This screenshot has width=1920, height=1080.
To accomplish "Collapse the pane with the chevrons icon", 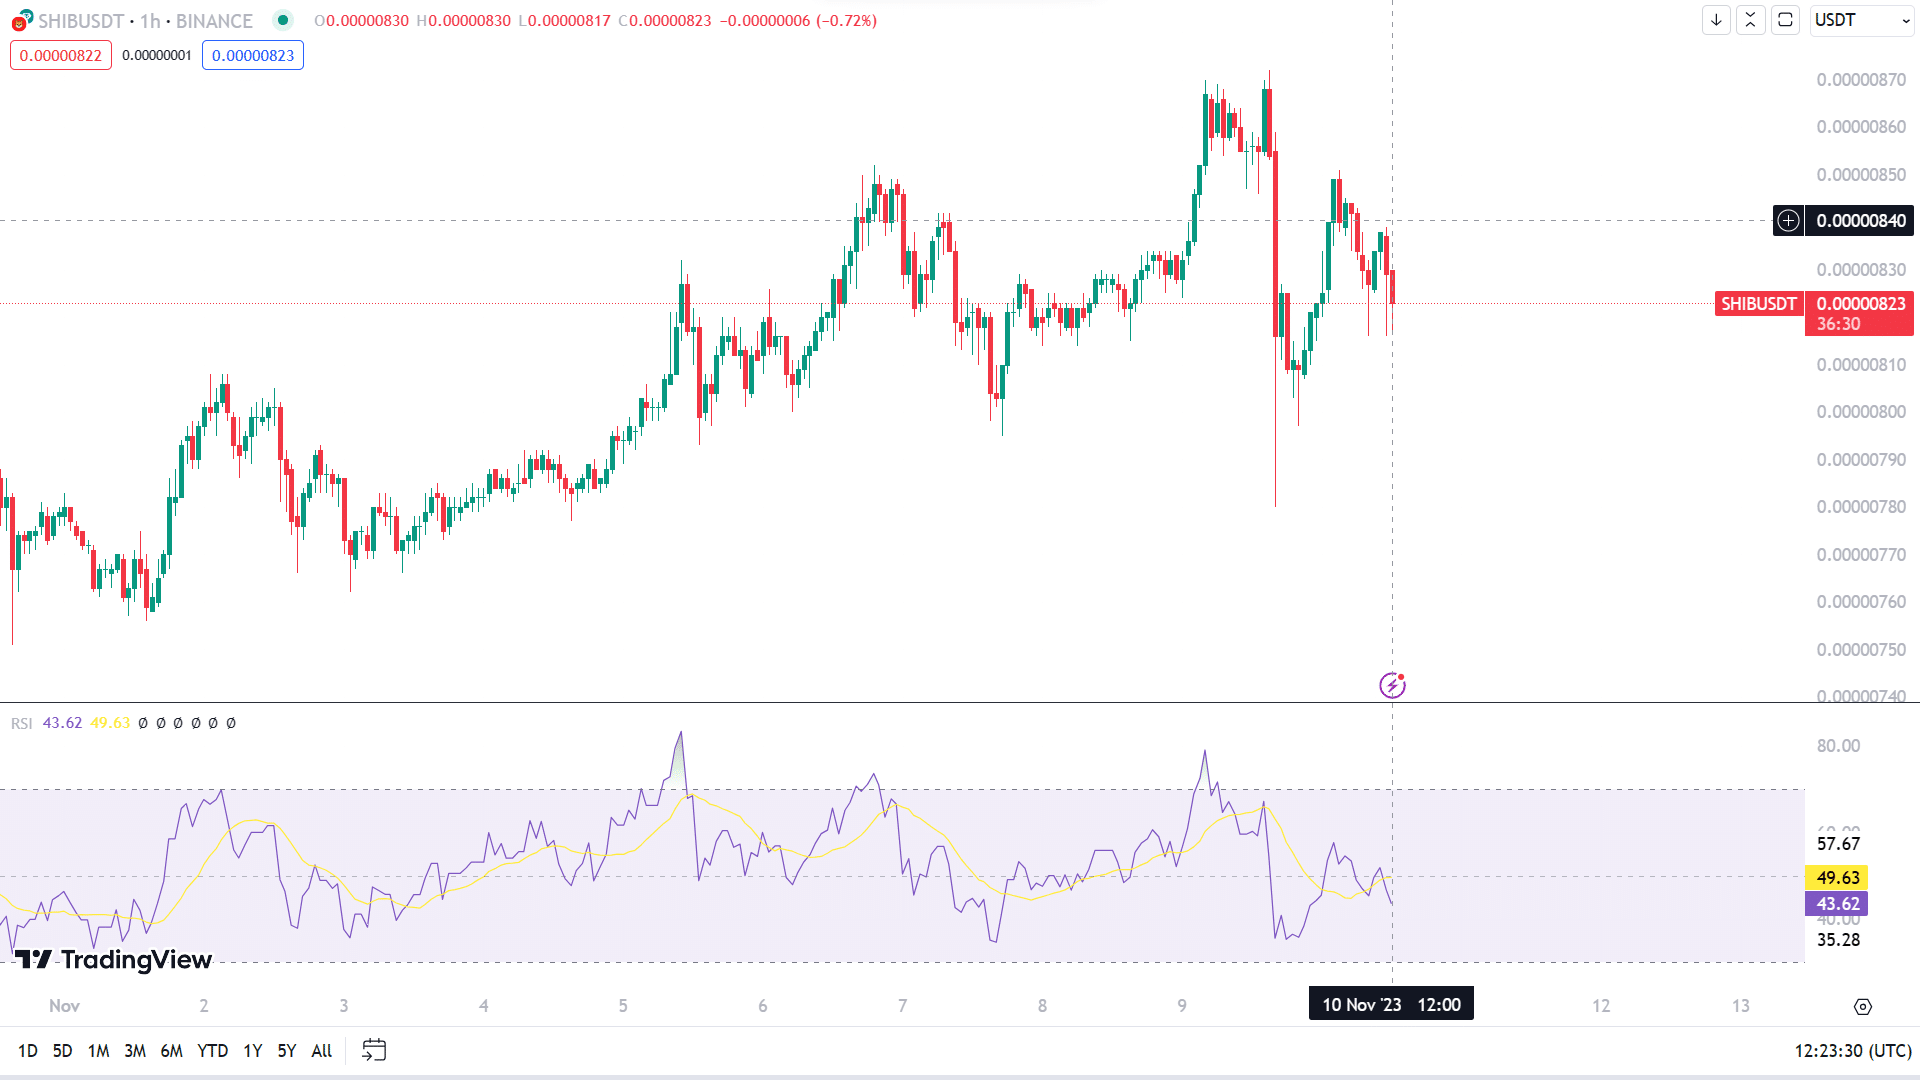I will point(1750,20).
